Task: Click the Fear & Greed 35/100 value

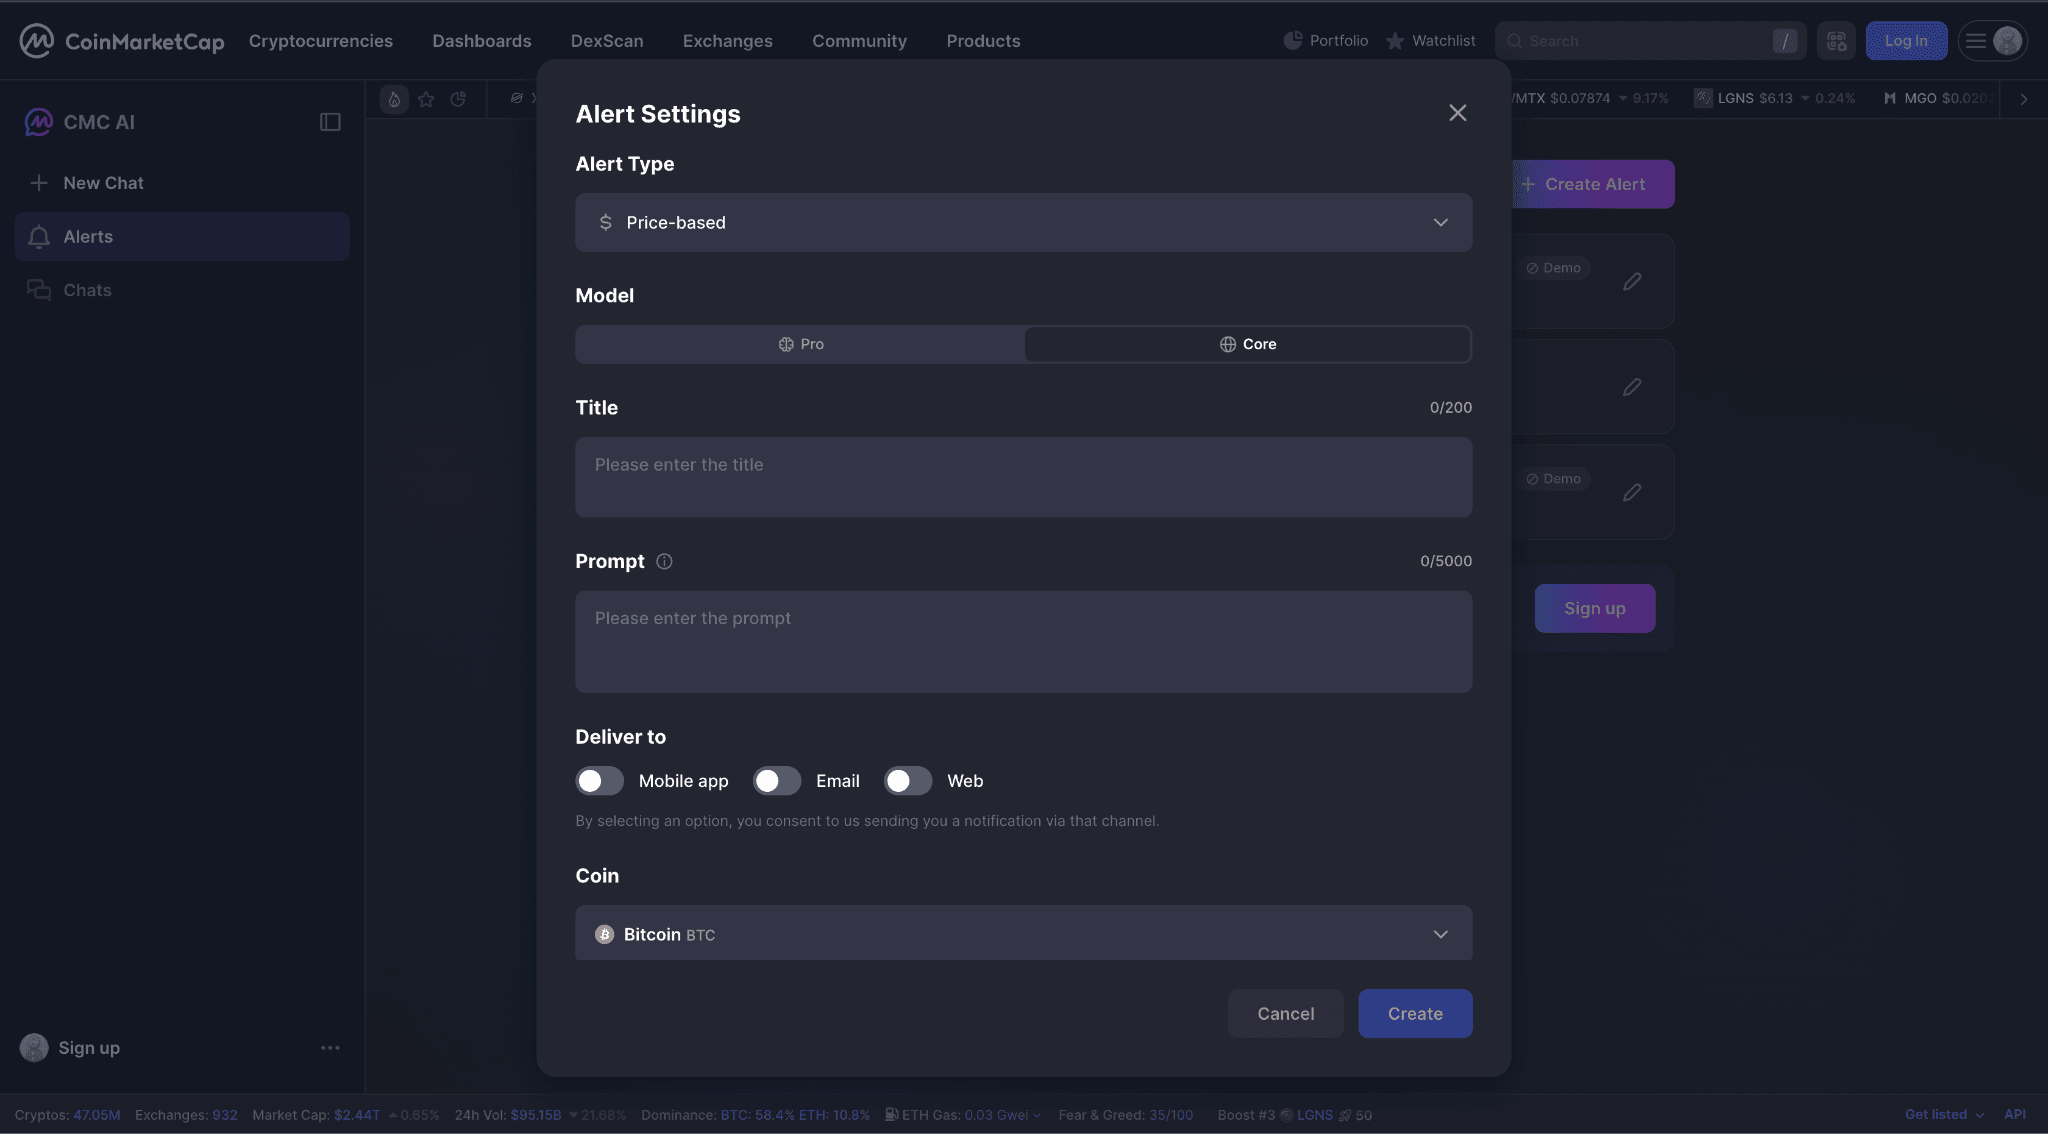Action: [x=1171, y=1115]
